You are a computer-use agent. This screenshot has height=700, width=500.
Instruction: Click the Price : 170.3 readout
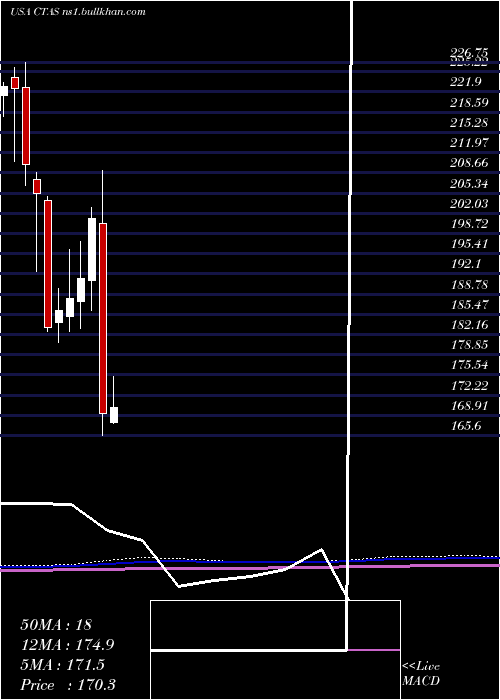tap(67, 685)
